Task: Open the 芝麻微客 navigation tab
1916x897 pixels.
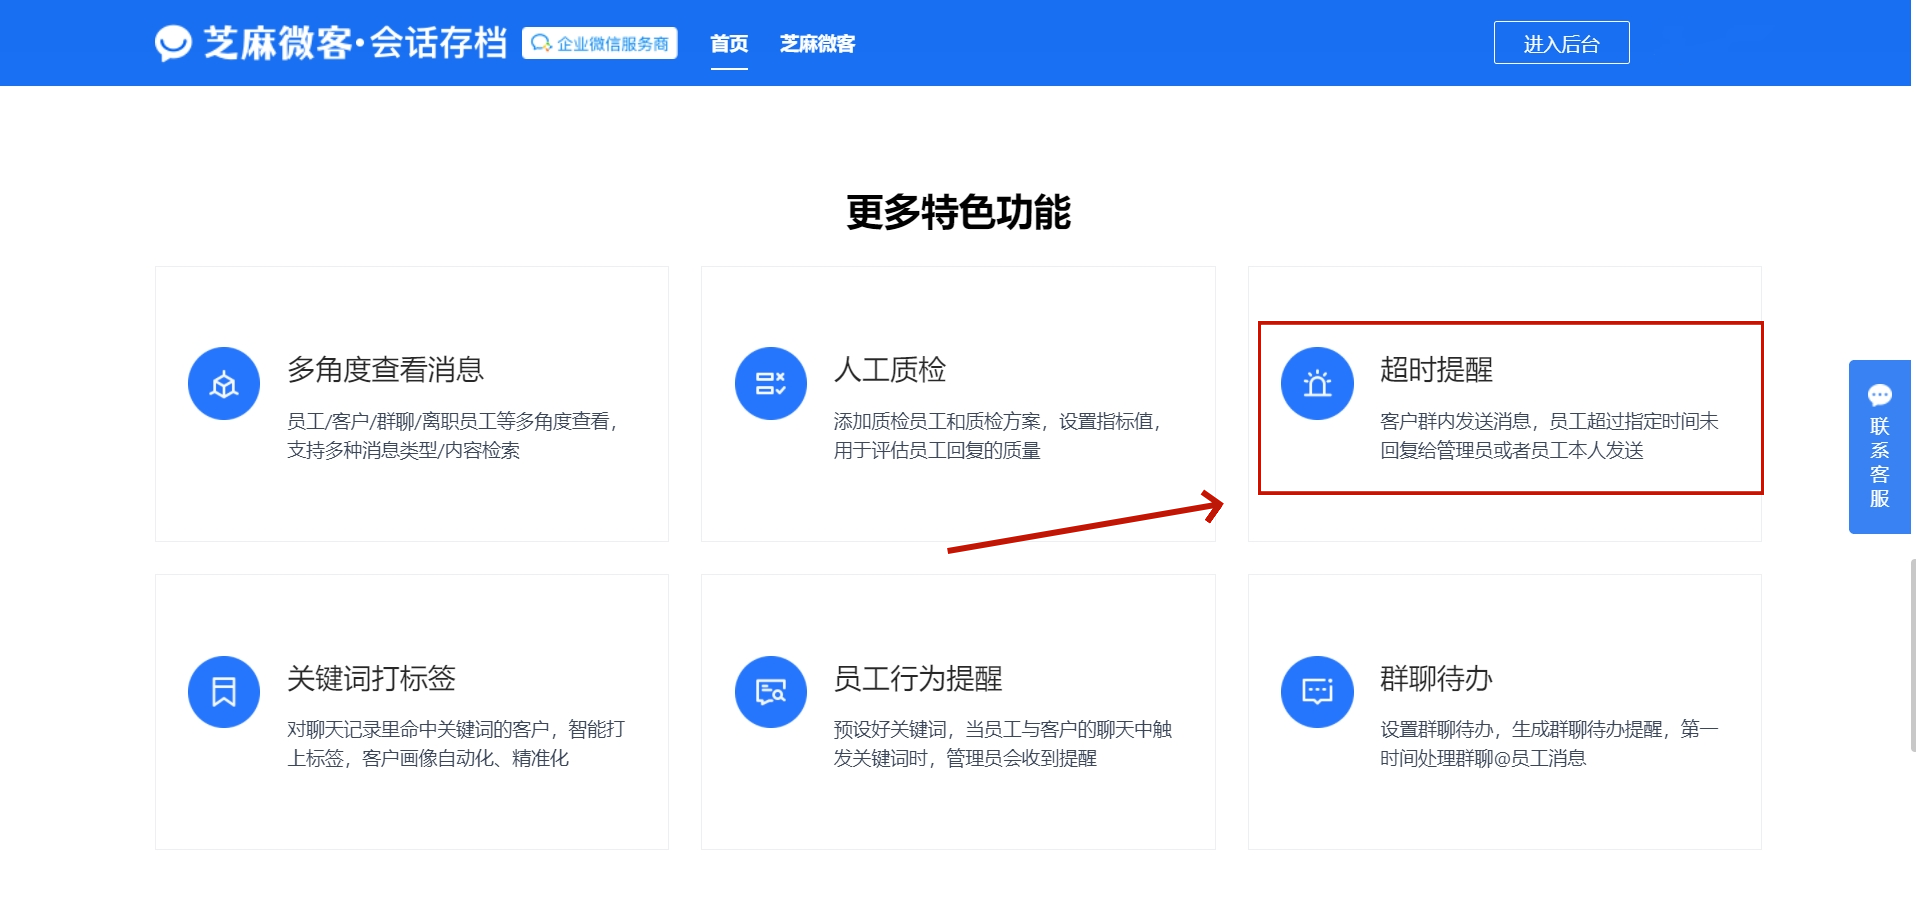Action: coord(817,44)
